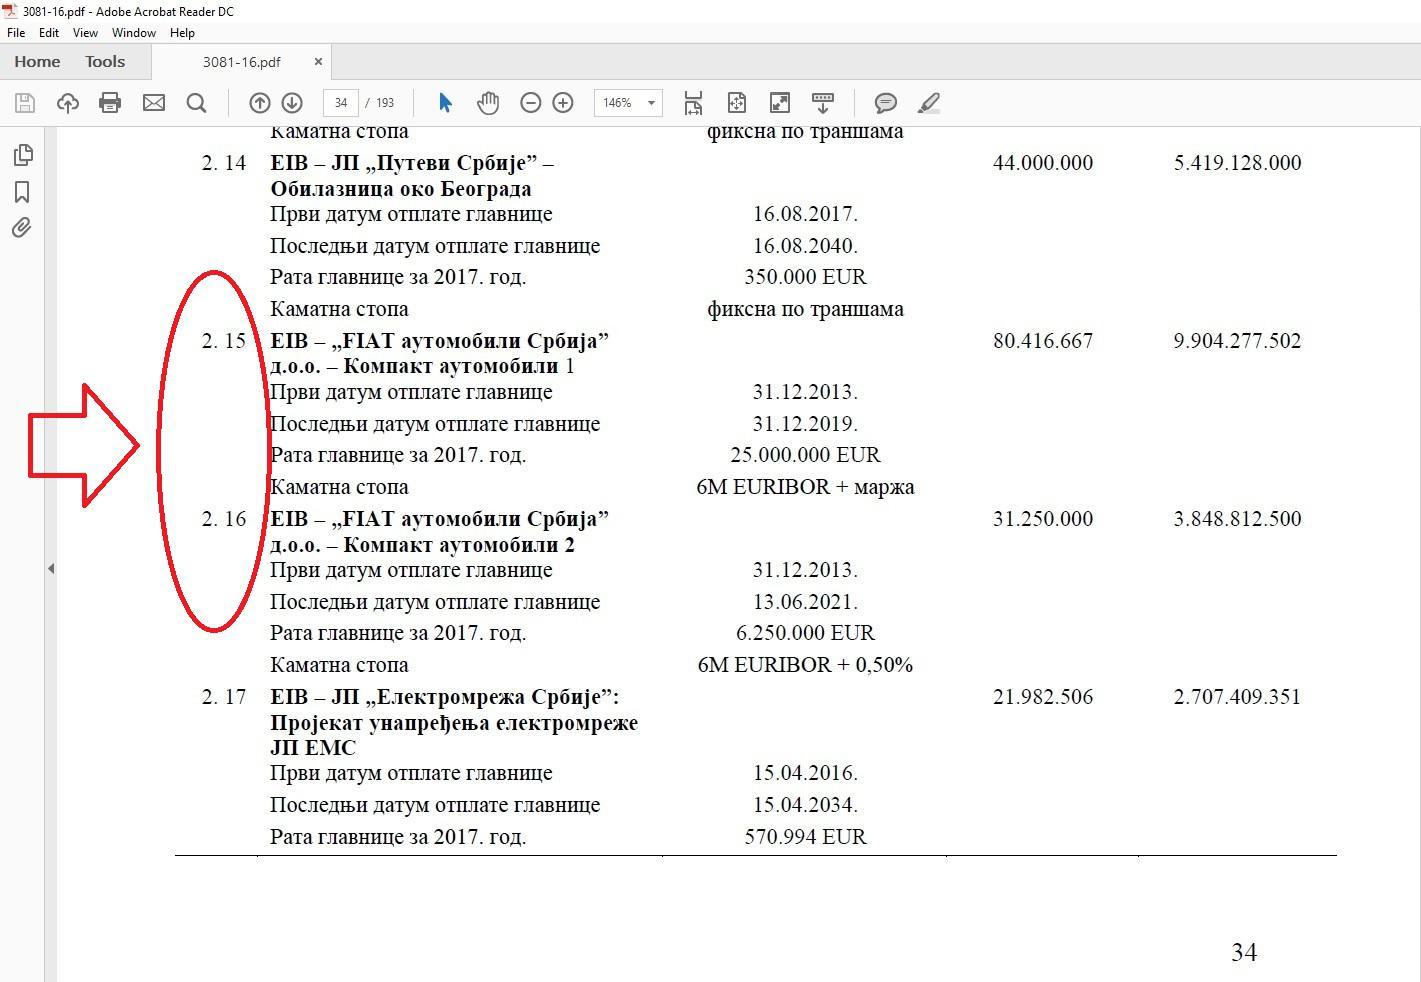The image size is (1421, 982).
Task: Open the File menu
Action: click(16, 33)
